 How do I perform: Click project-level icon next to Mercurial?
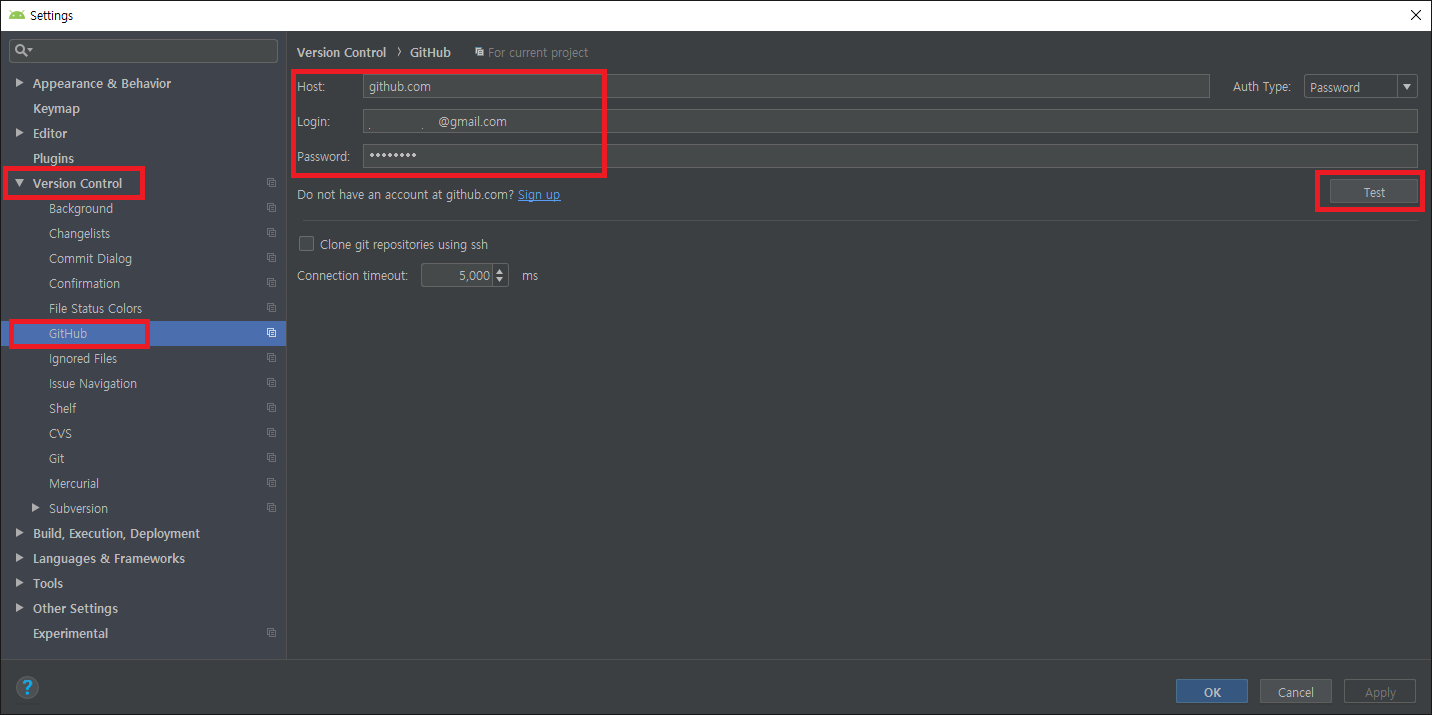coord(271,483)
